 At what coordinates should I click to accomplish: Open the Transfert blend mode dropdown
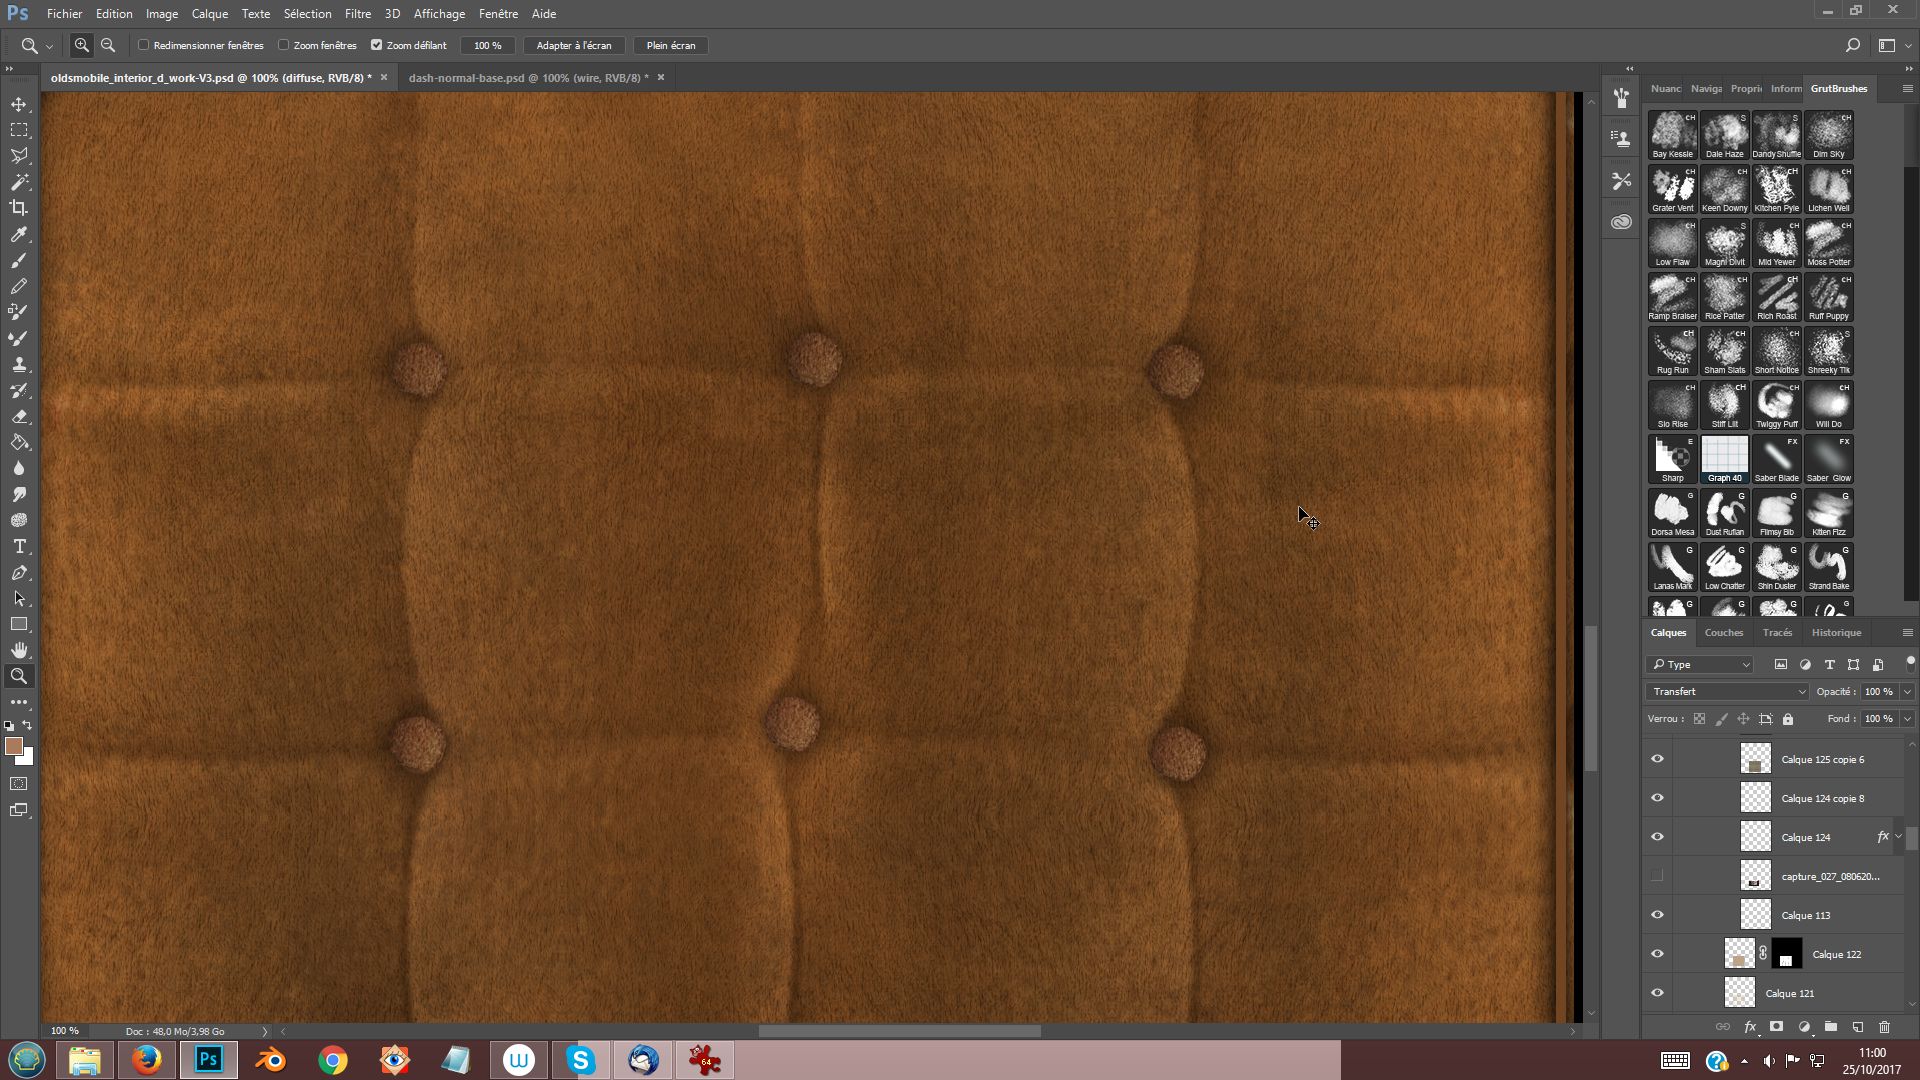click(1727, 691)
